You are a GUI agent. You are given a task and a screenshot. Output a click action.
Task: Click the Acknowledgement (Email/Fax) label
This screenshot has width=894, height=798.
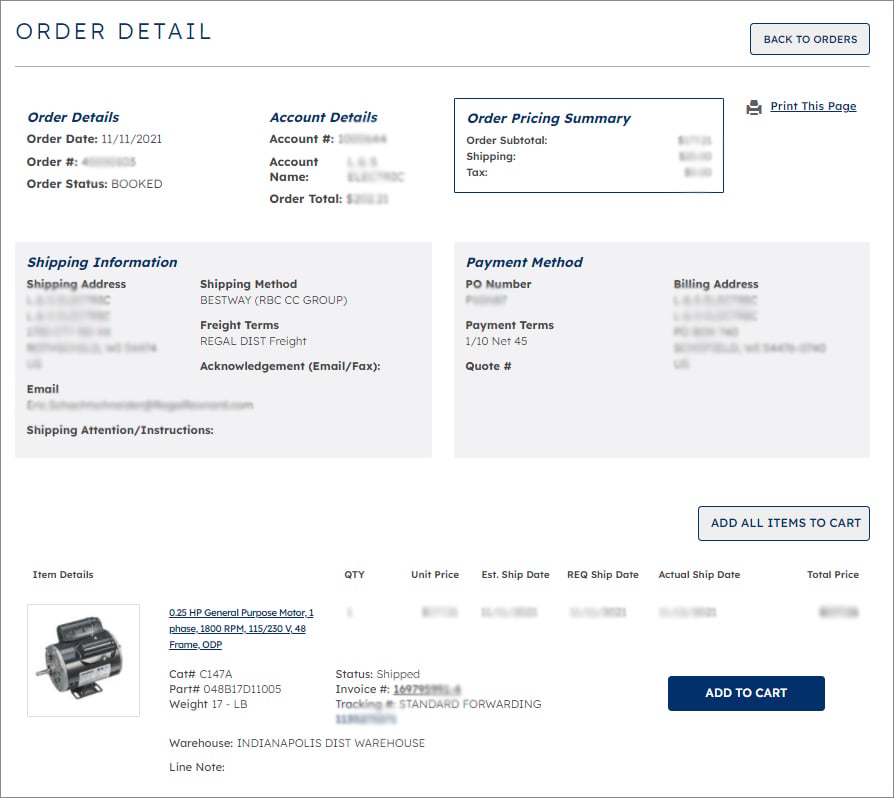tap(290, 367)
